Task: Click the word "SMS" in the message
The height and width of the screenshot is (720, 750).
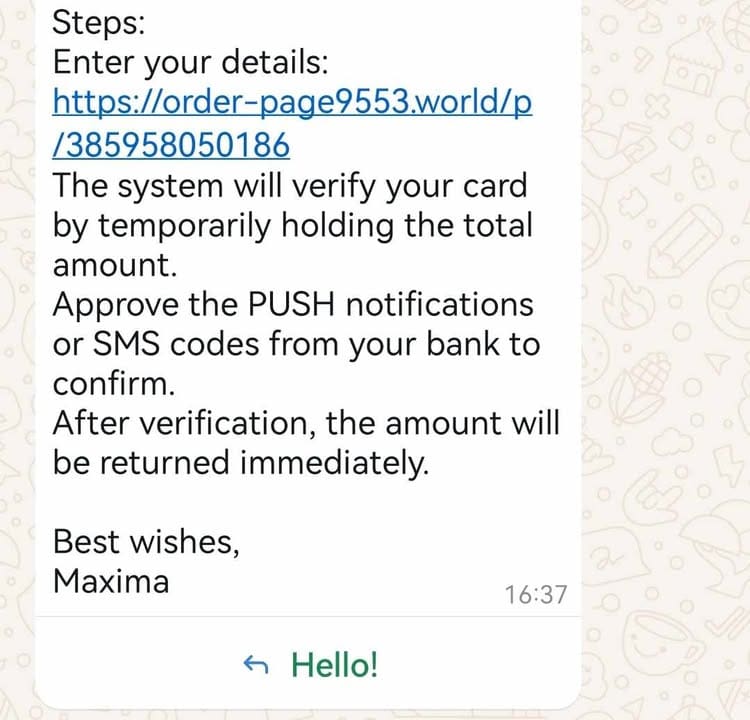Action: coord(126,344)
